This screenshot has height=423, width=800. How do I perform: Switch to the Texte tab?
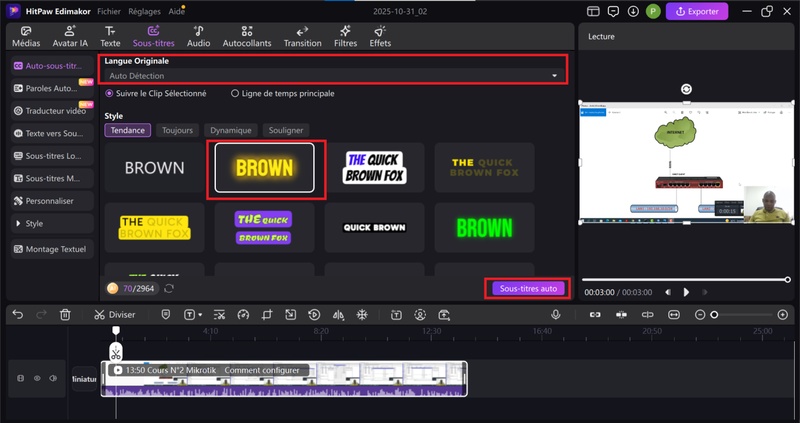pos(110,37)
